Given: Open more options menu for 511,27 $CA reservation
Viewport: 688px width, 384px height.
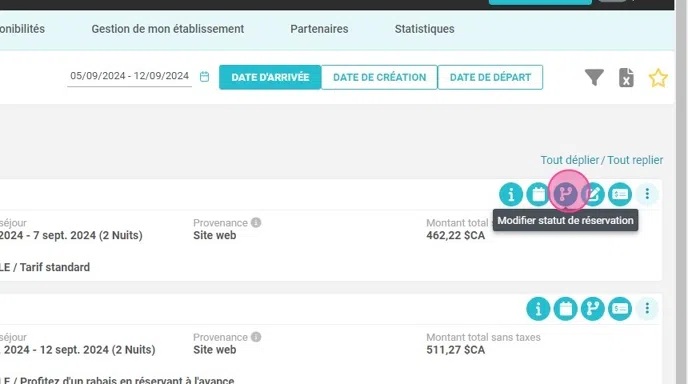Looking at the screenshot, I should pyautogui.click(x=647, y=309).
